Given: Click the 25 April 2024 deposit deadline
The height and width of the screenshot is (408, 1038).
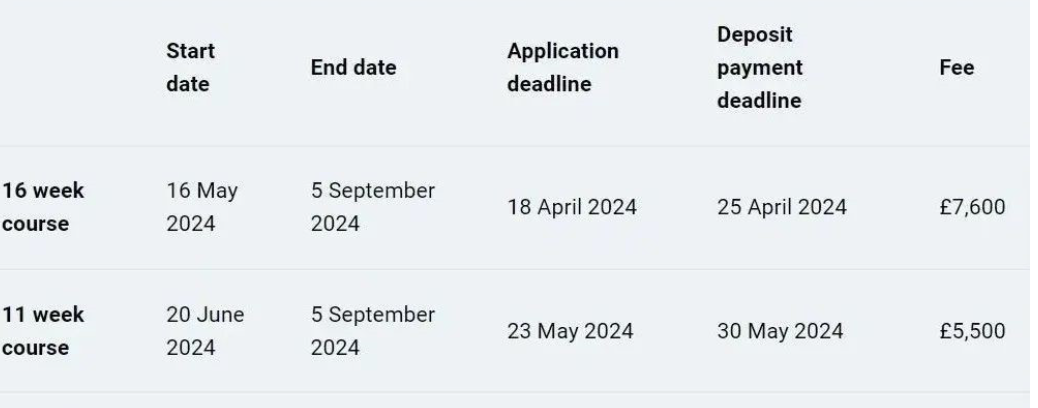Looking at the screenshot, I should pos(782,208).
